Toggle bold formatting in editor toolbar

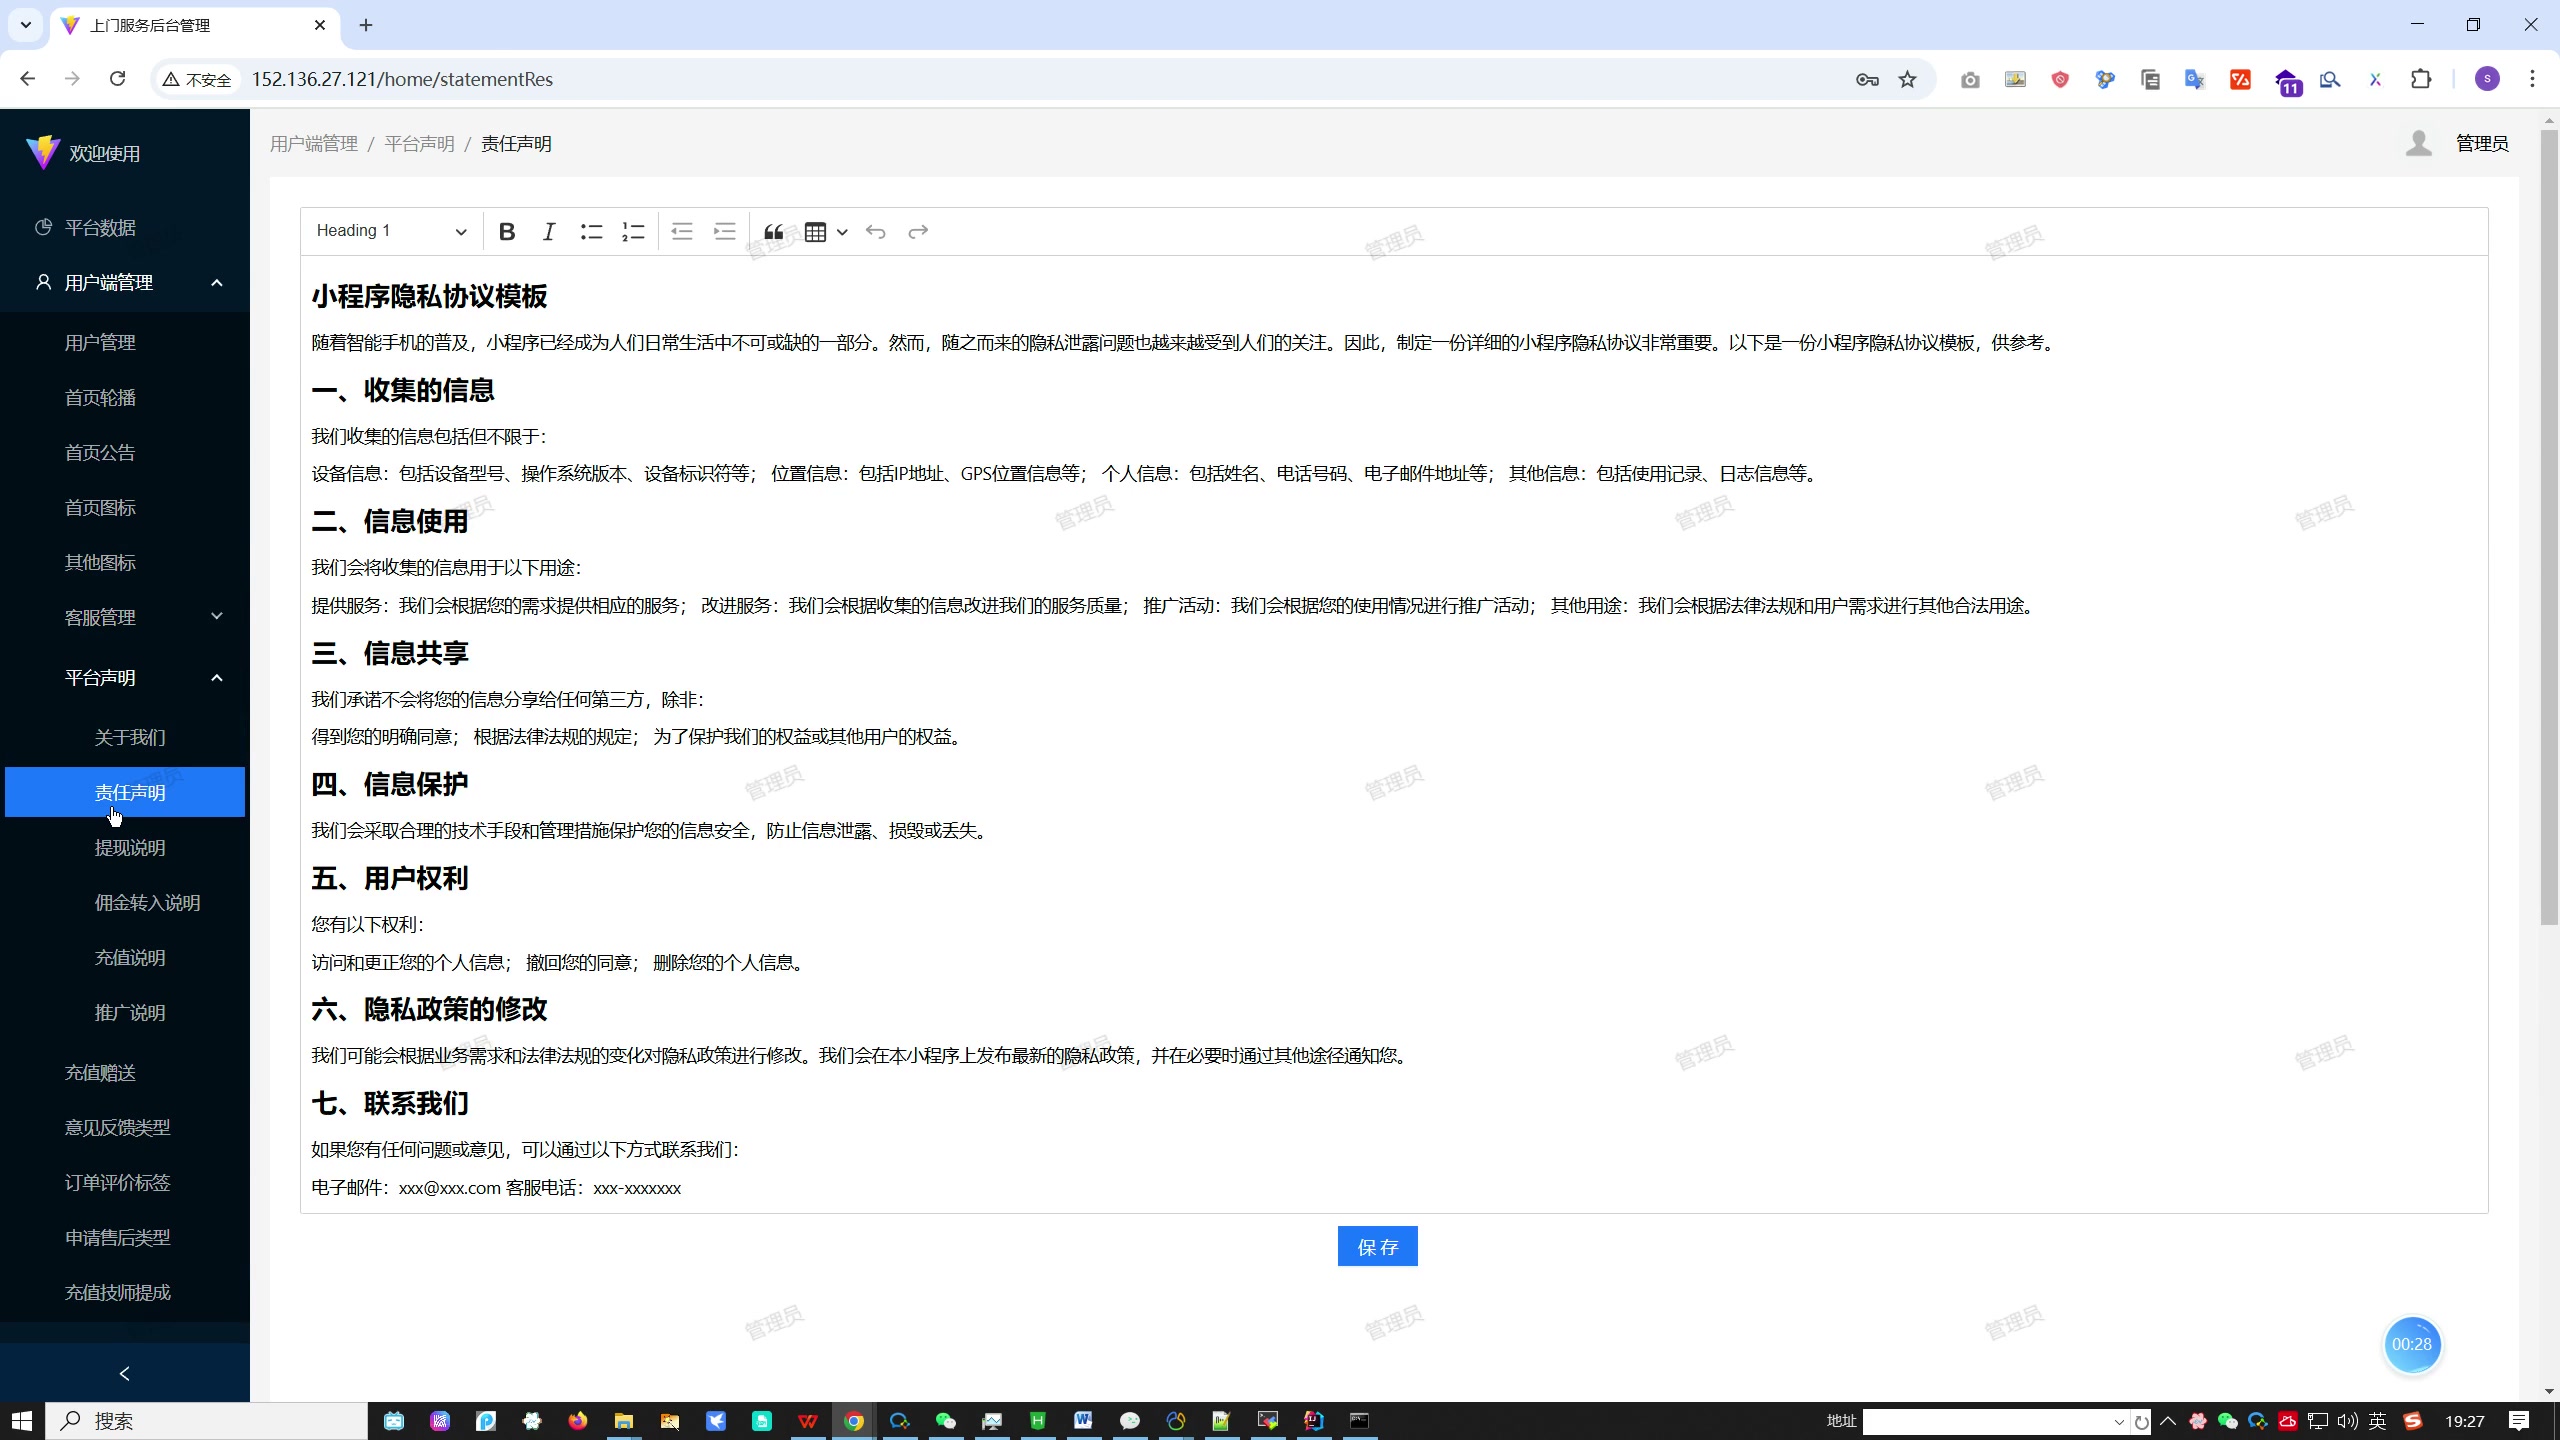(507, 232)
